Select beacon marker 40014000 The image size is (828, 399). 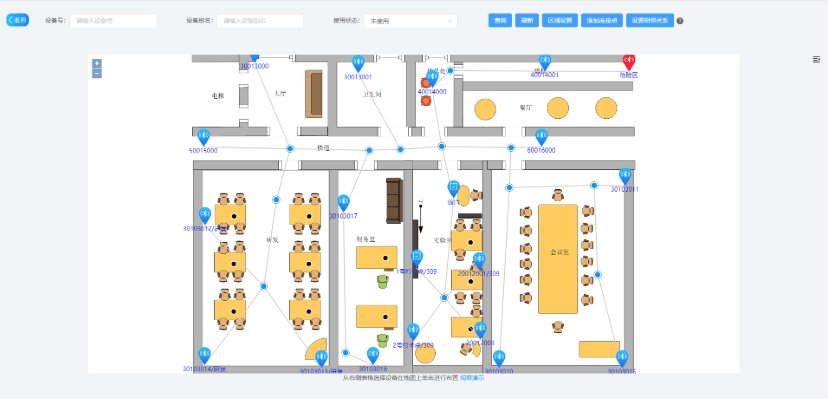pyautogui.click(x=432, y=78)
